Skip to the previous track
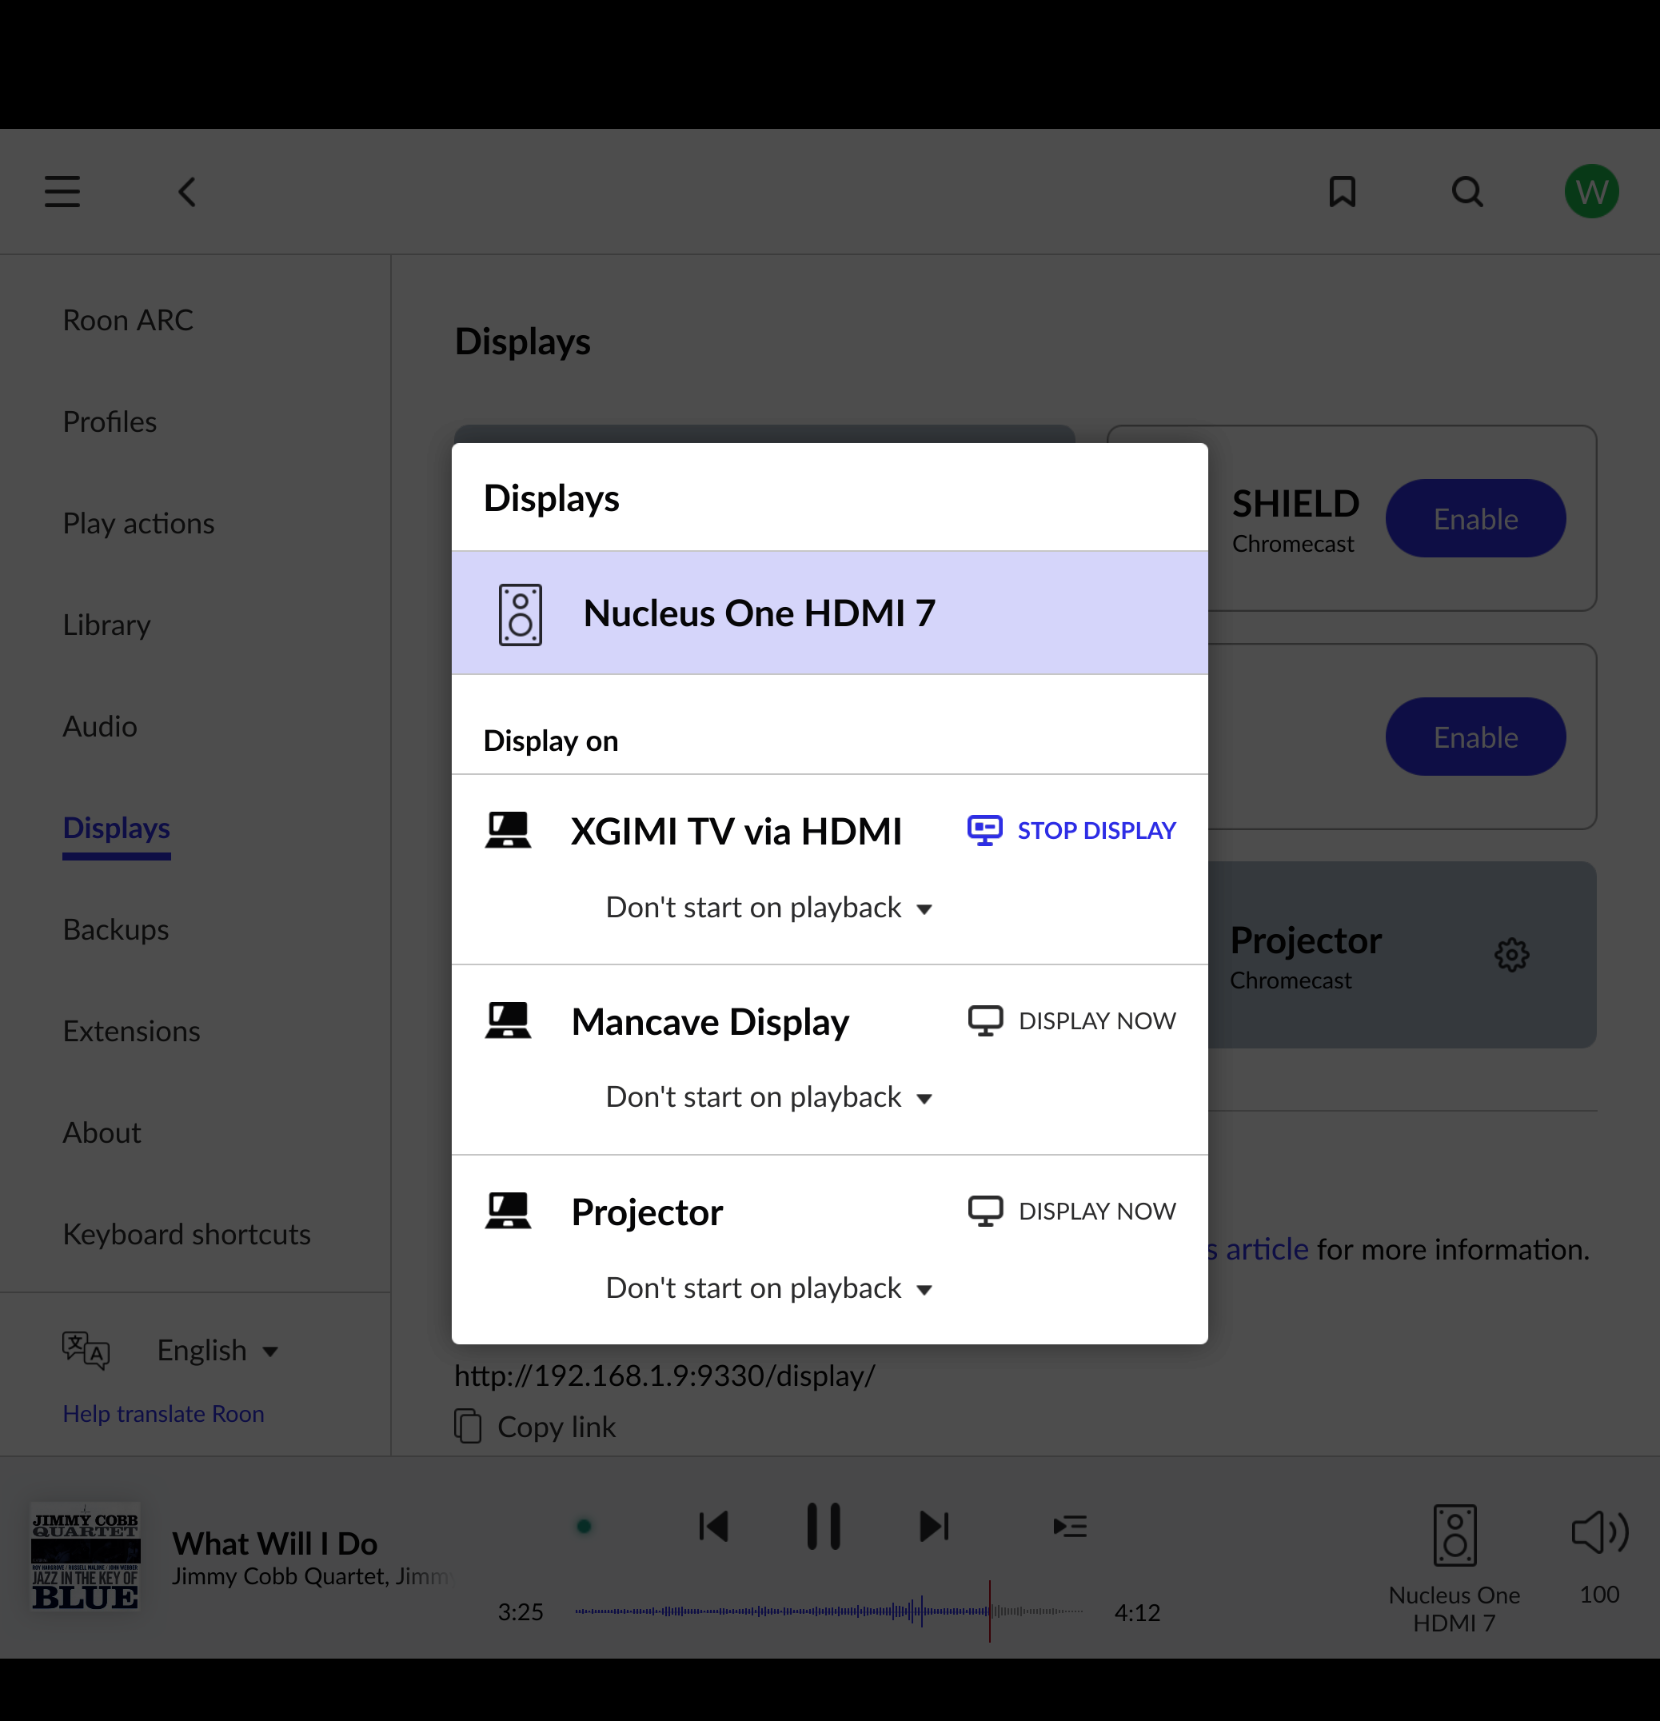1660x1721 pixels. pyautogui.click(x=714, y=1526)
